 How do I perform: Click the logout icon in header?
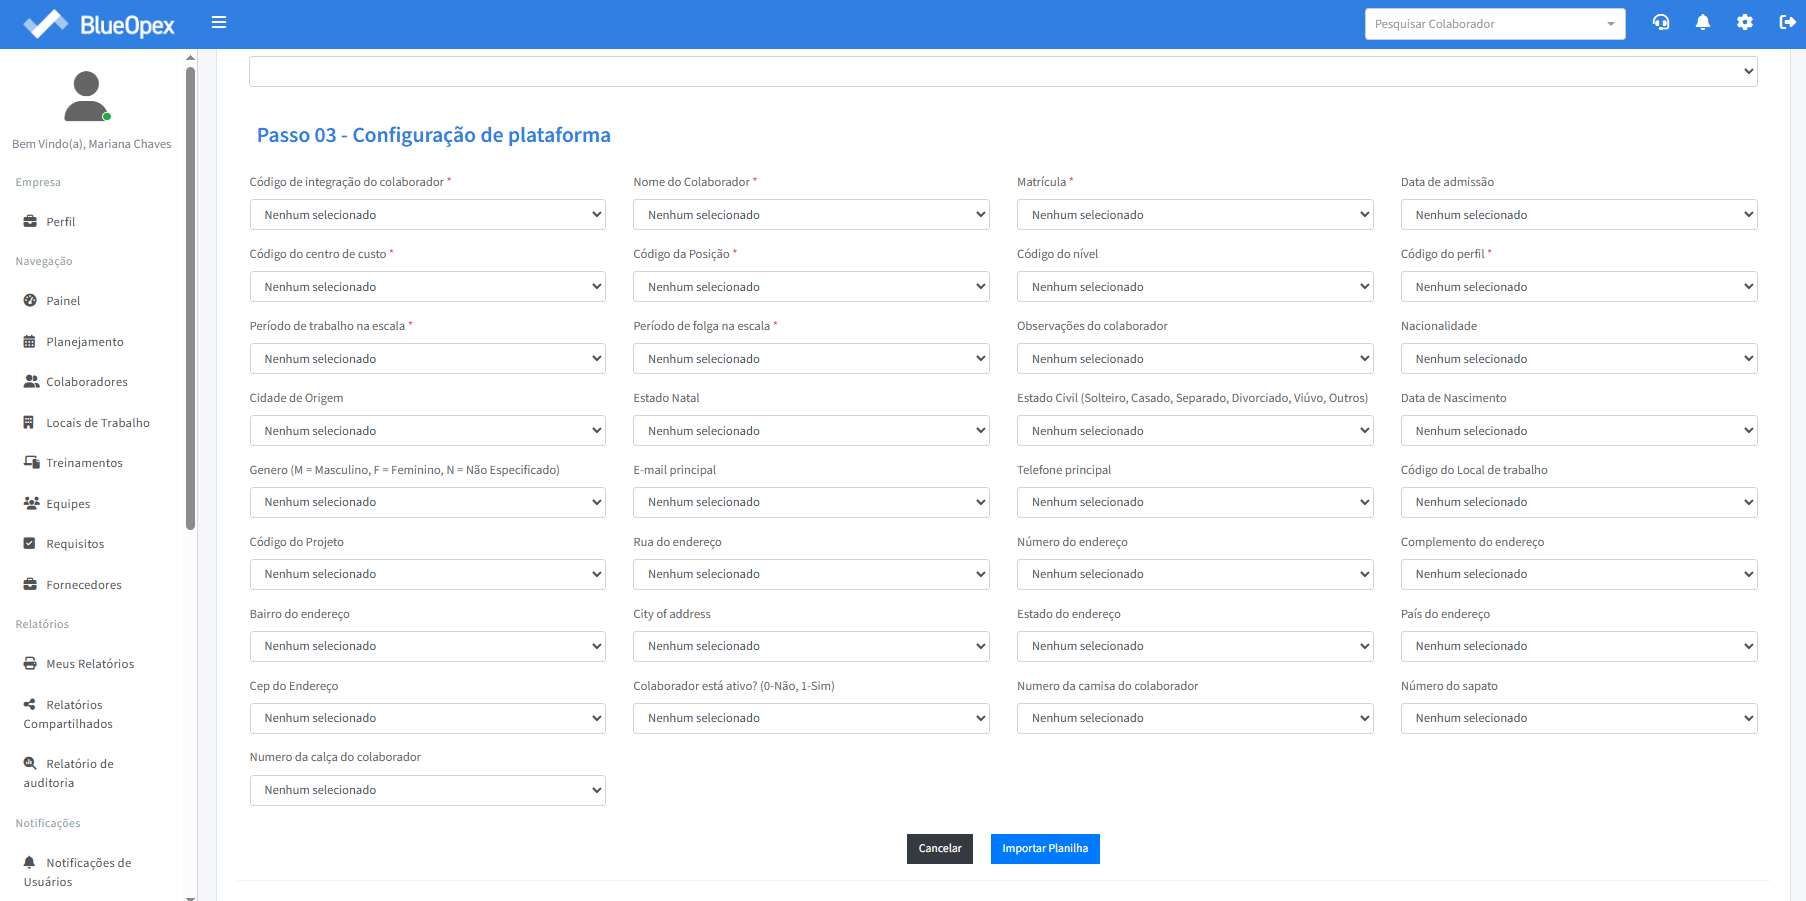click(x=1788, y=23)
